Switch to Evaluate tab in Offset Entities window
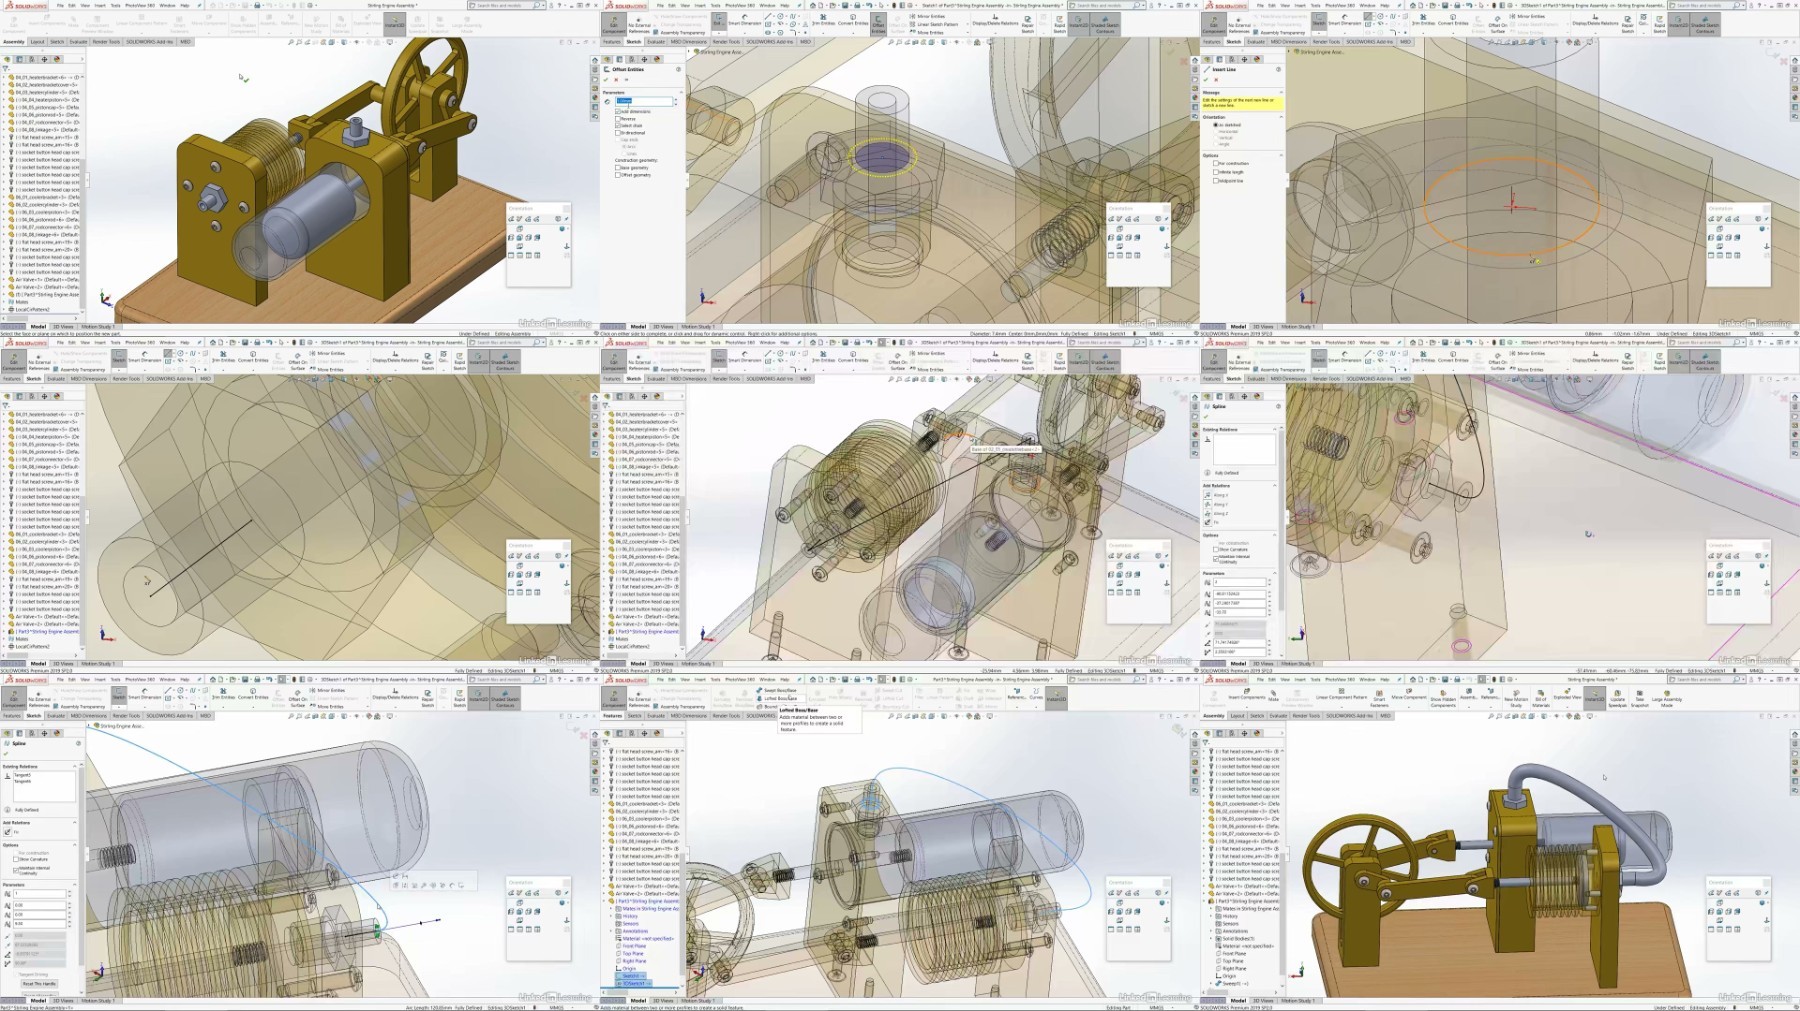 click(x=656, y=42)
